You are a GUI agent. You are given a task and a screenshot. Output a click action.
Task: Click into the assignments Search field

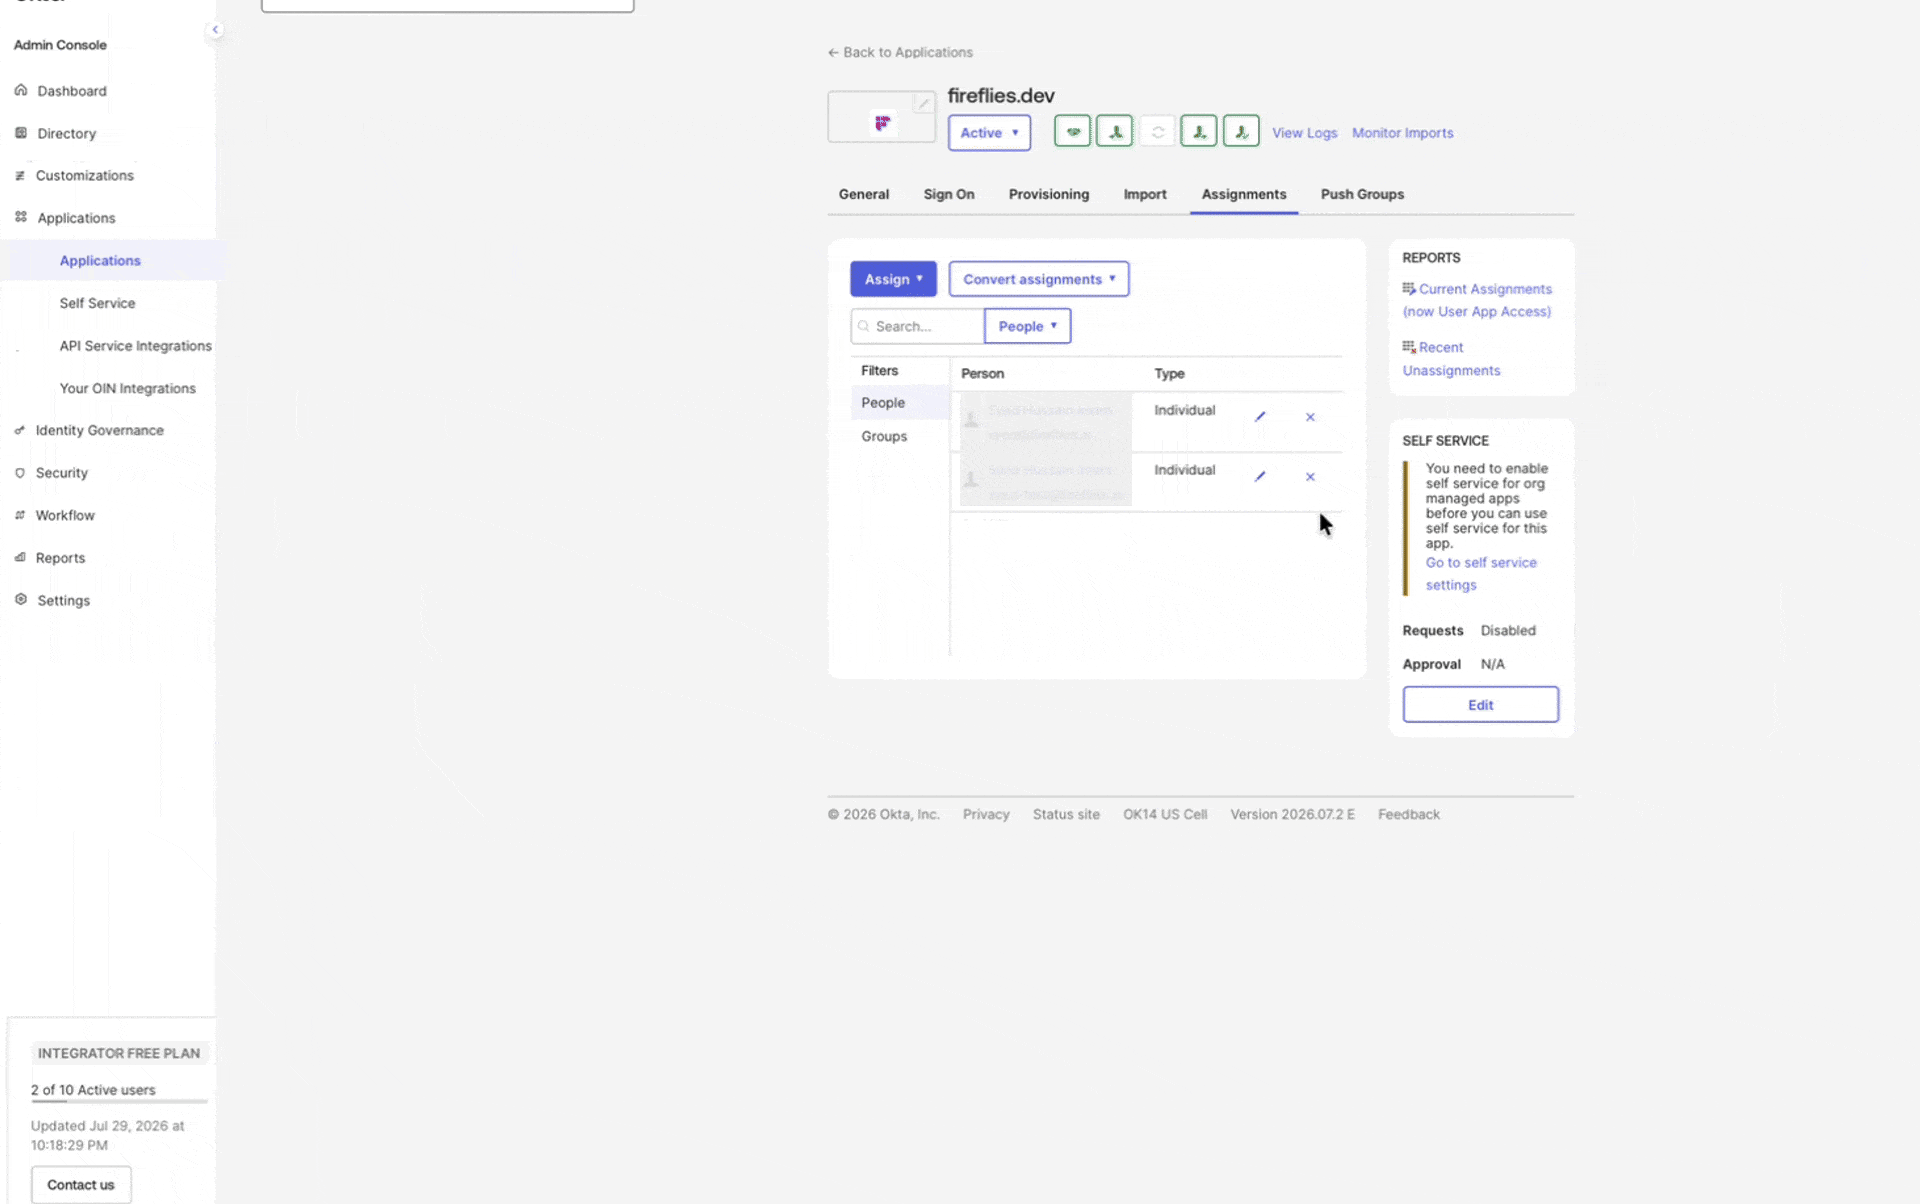[918, 326]
